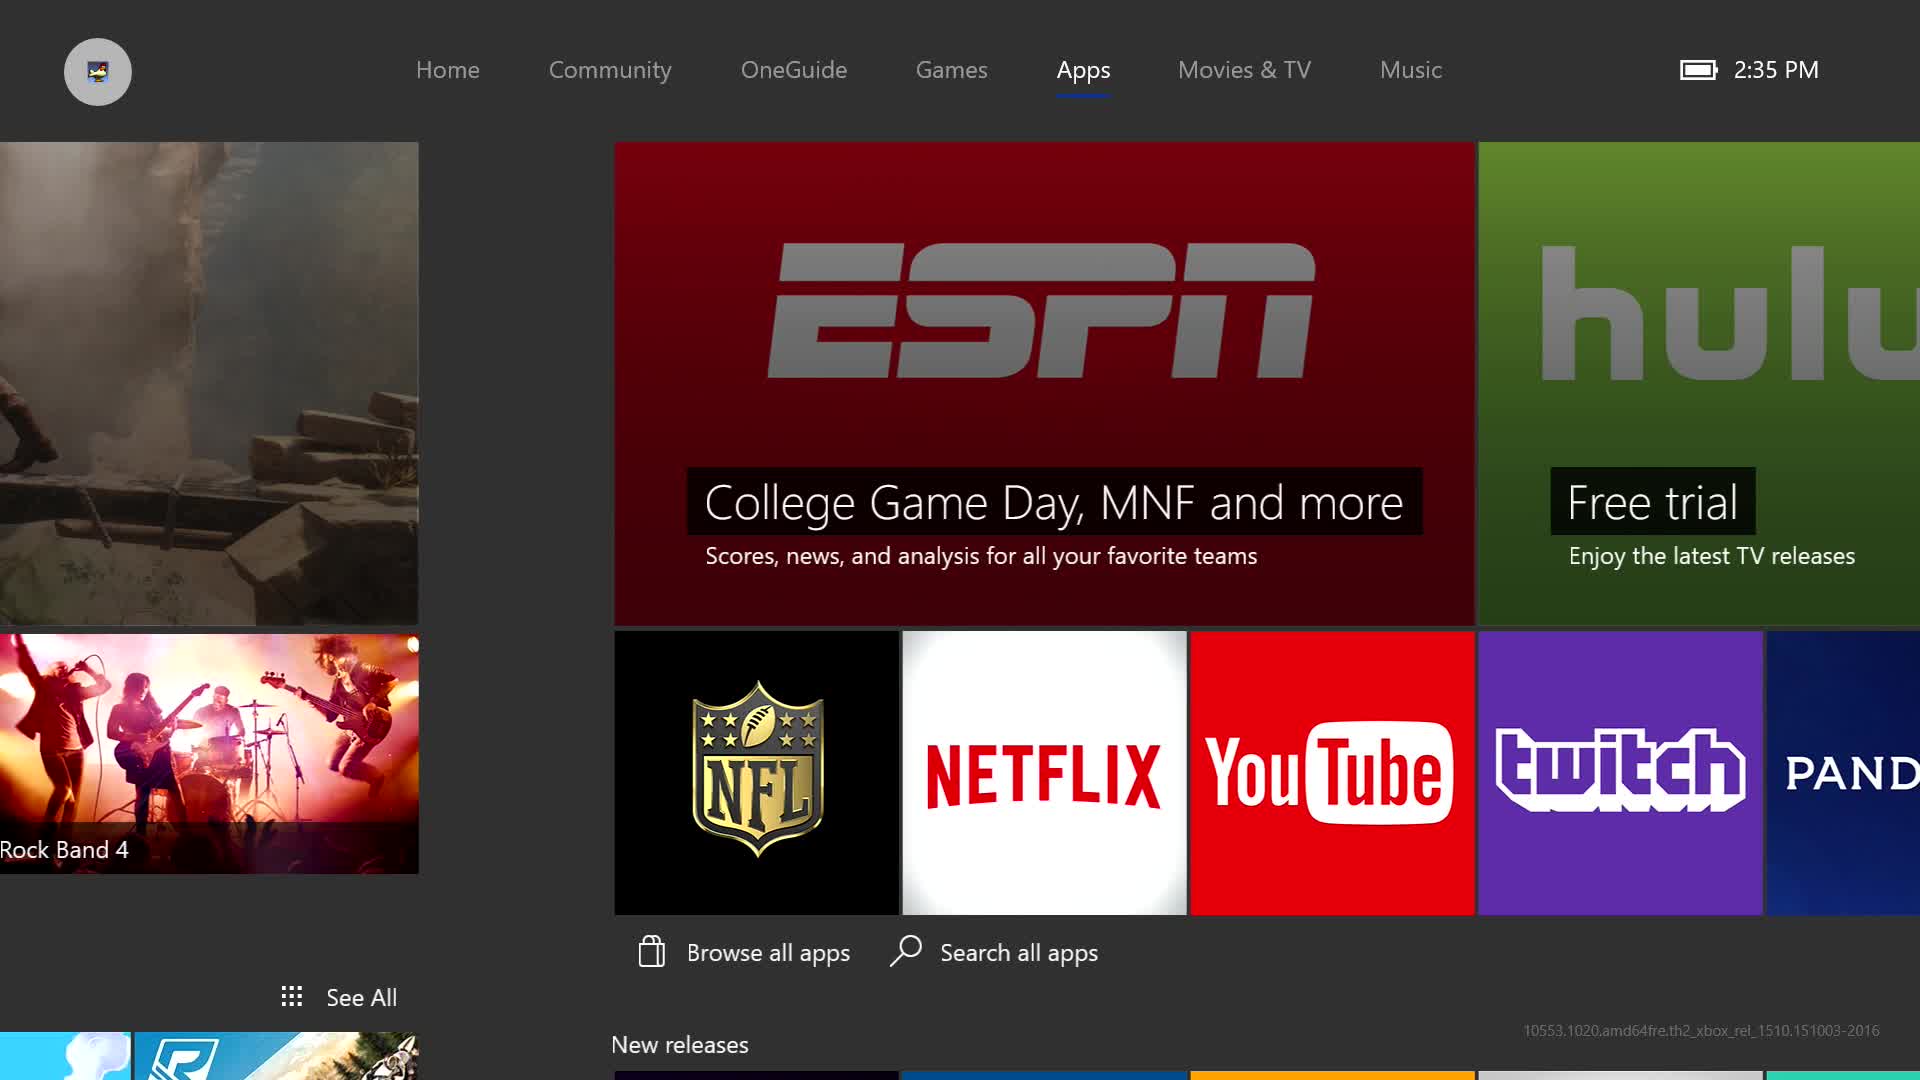Open the YouTube app tile

(1332, 772)
